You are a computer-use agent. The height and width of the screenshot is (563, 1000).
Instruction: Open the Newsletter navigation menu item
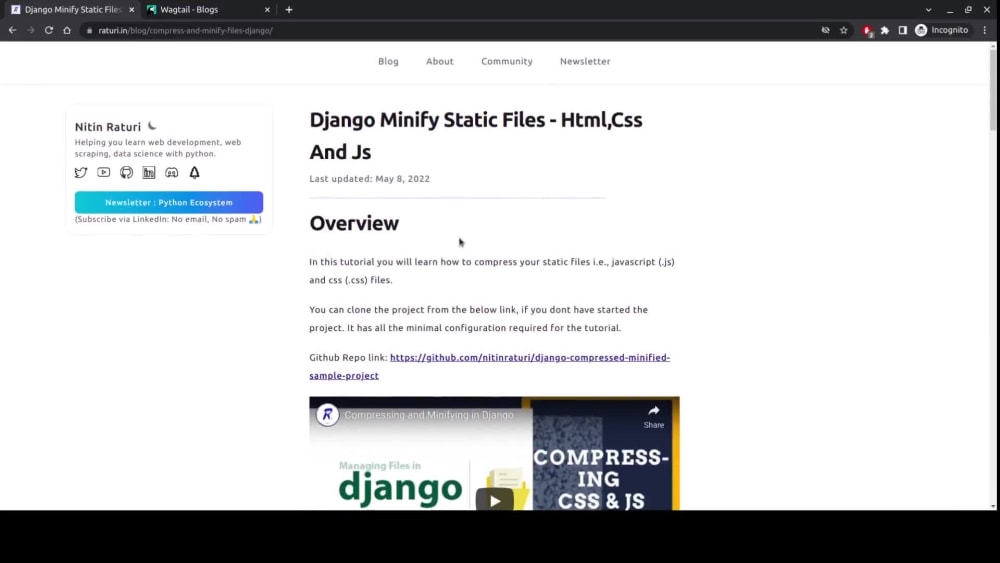(585, 61)
